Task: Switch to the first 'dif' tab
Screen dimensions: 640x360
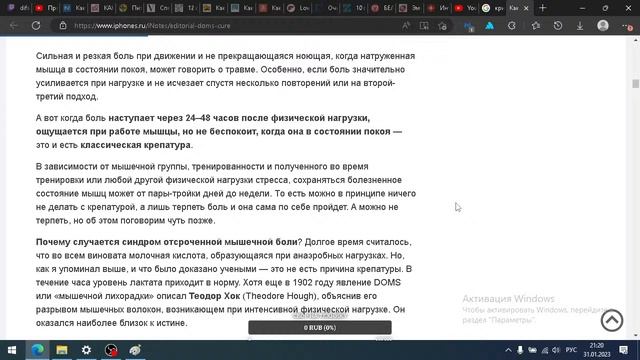Action: tap(18, 8)
